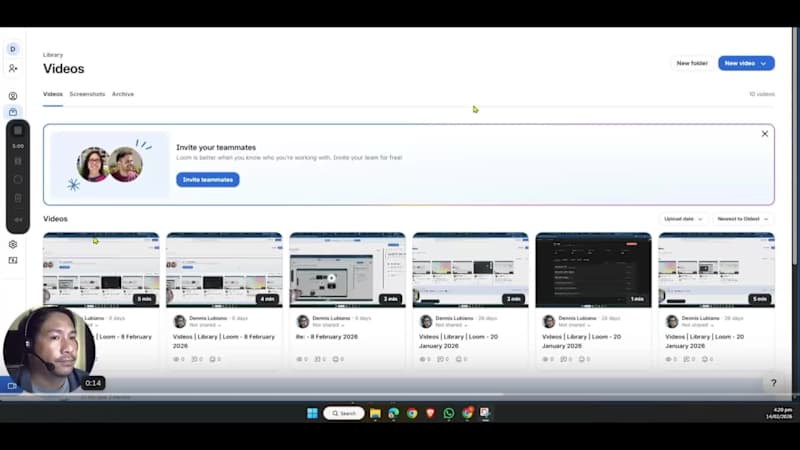Open Brave browser from the taskbar
Image resolution: width=800 pixels, height=450 pixels.
point(430,413)
